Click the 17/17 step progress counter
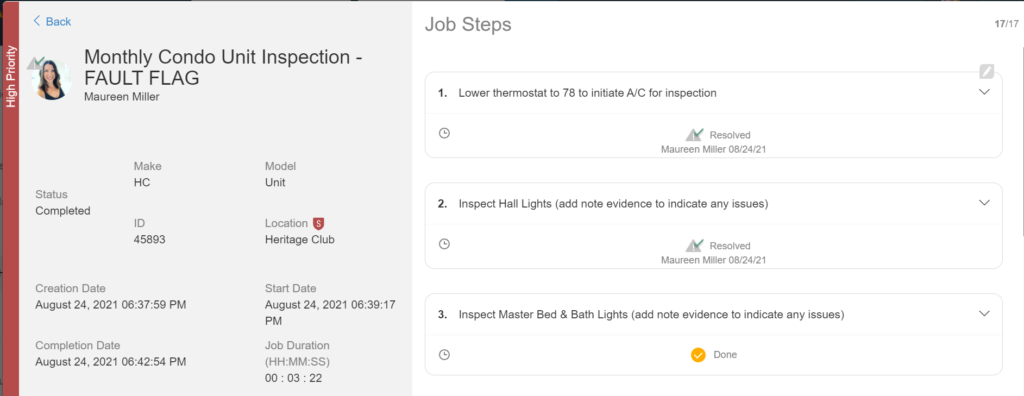The height and width of the screenshot is (396, 1024). coord(1006,24)
